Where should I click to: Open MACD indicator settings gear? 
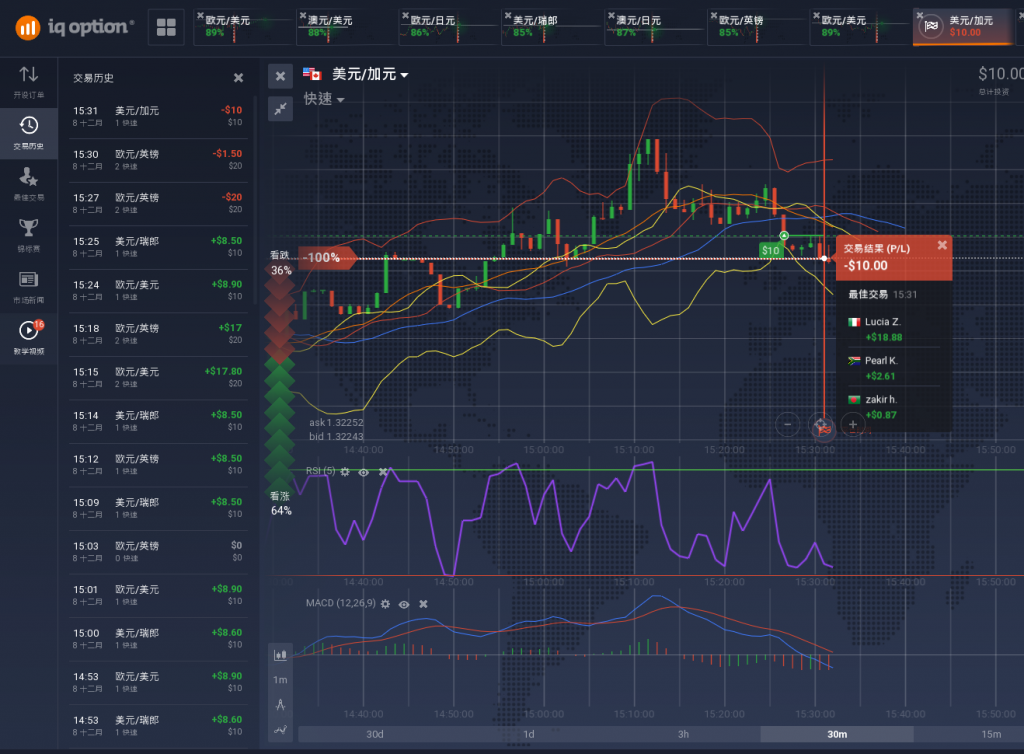click(383, 604)
